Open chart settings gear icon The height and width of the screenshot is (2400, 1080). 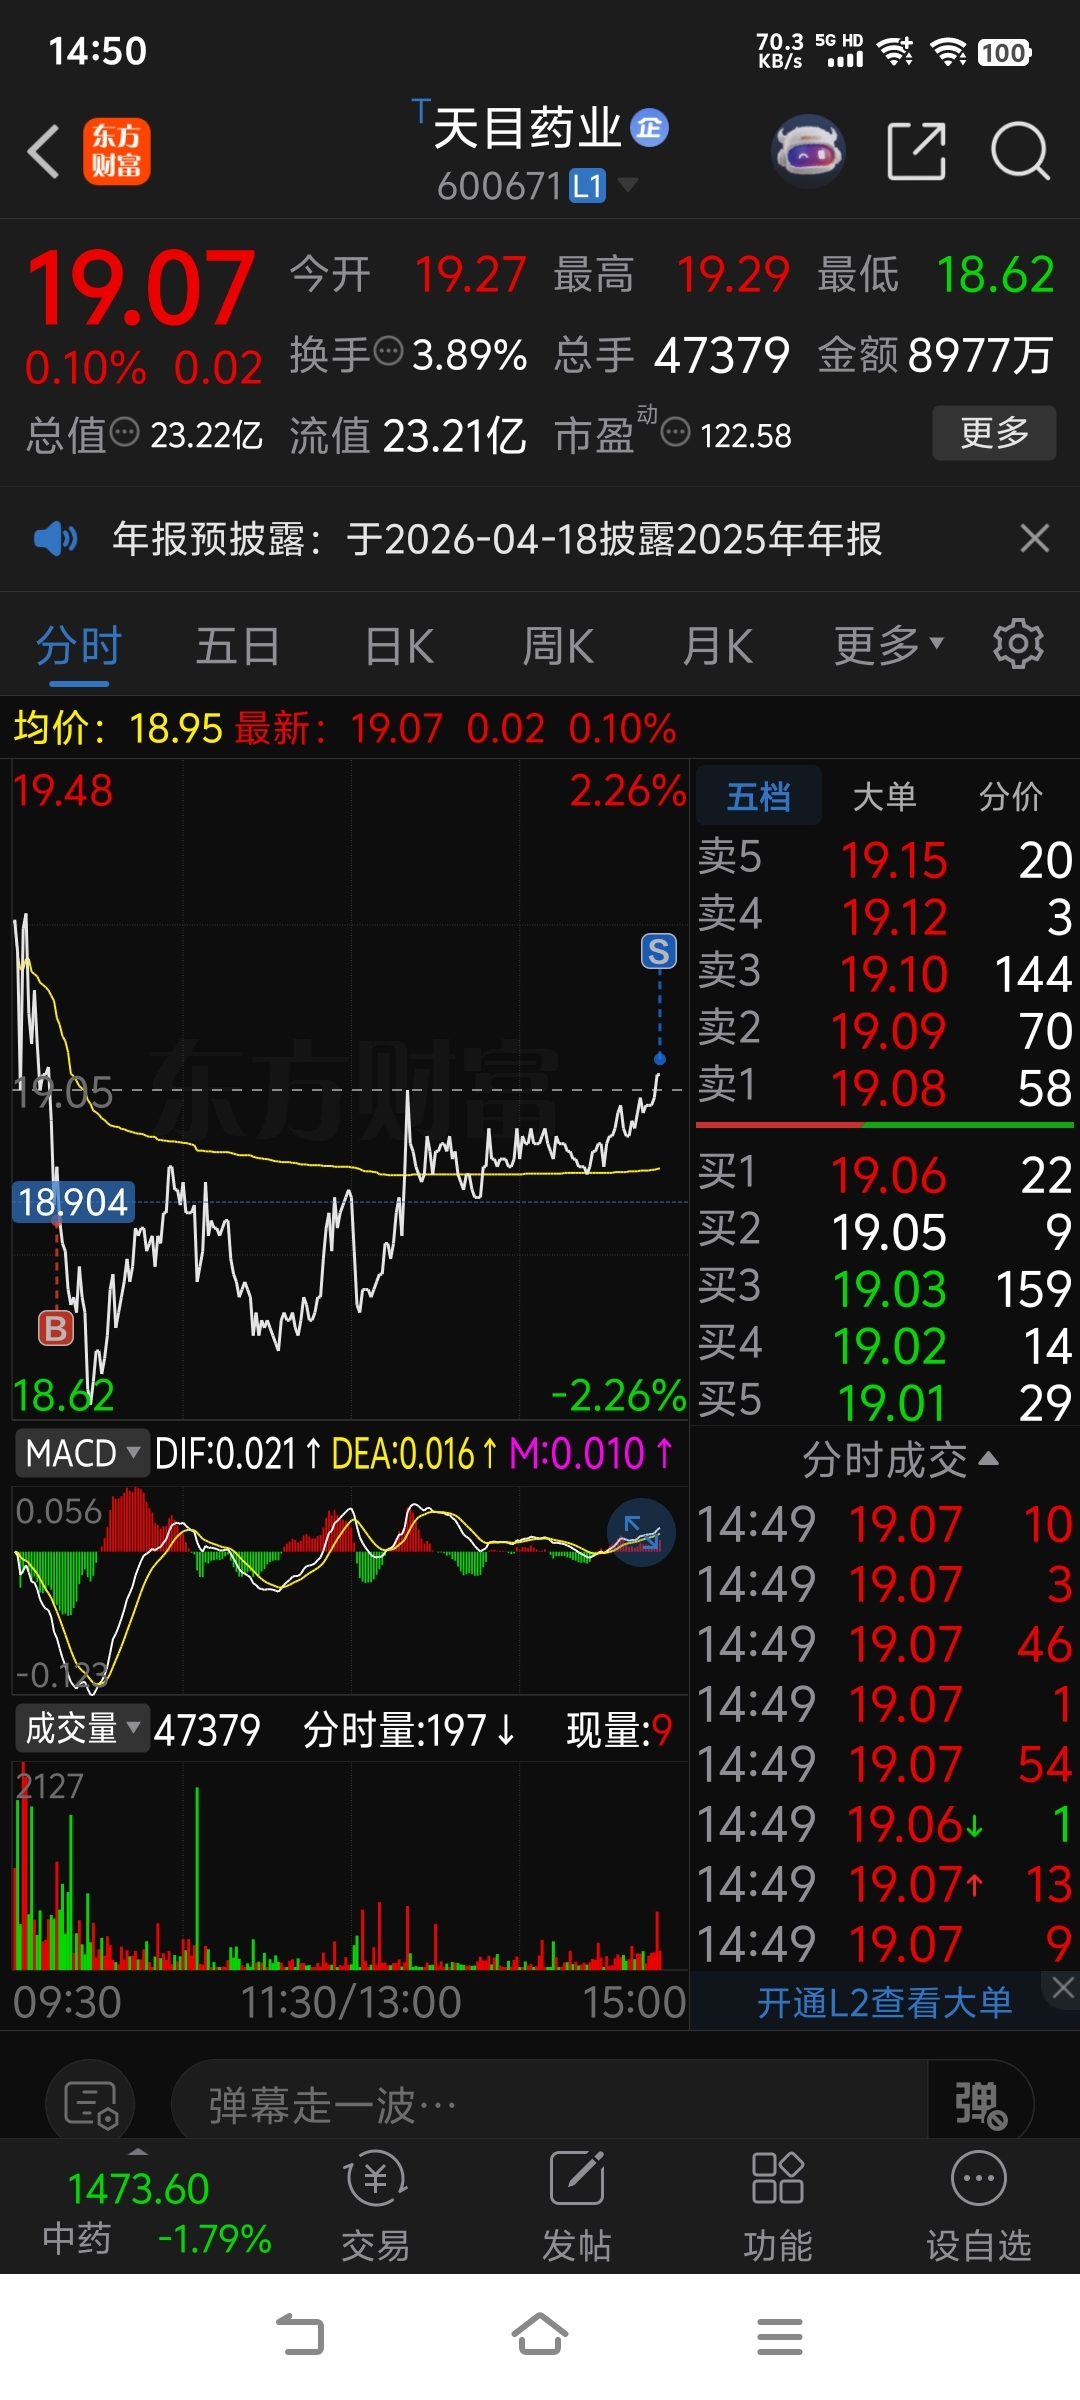[x=1018, y=645]
